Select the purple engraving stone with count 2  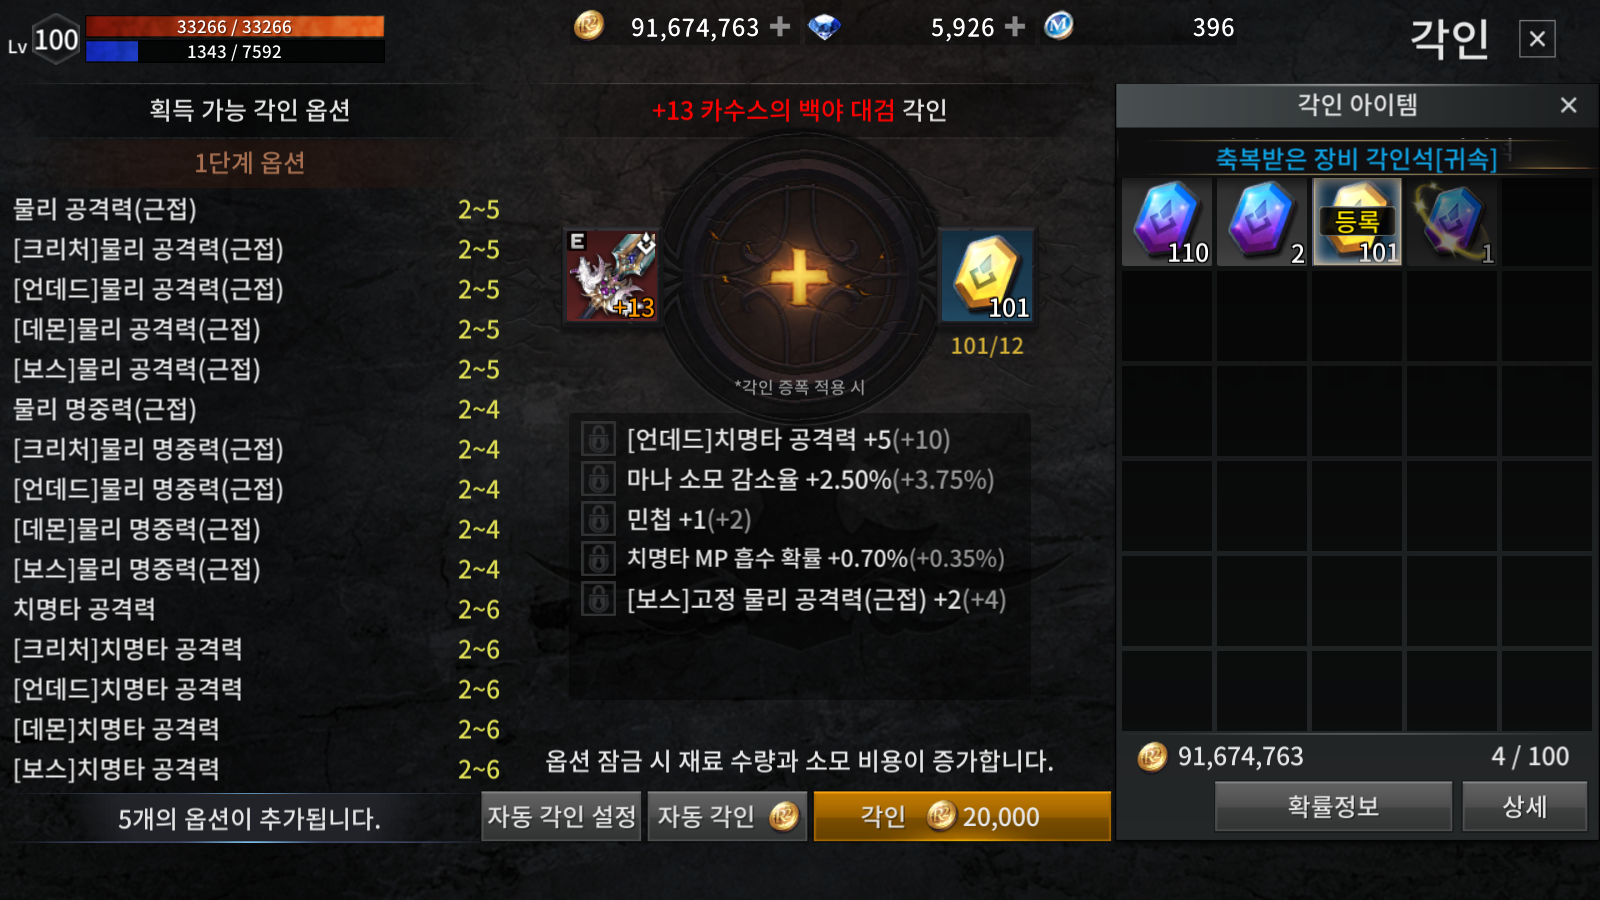point(1262,222)
